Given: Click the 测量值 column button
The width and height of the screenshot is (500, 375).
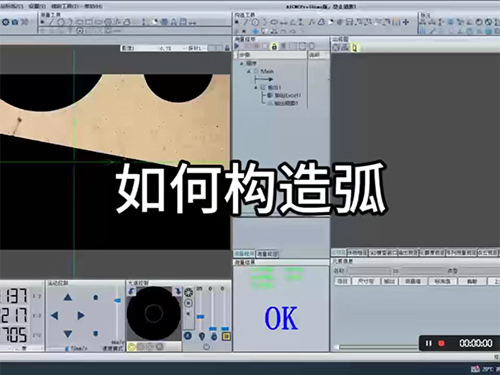Looking at the screenshot, I should pyautogui.click(x=413, y=281).
